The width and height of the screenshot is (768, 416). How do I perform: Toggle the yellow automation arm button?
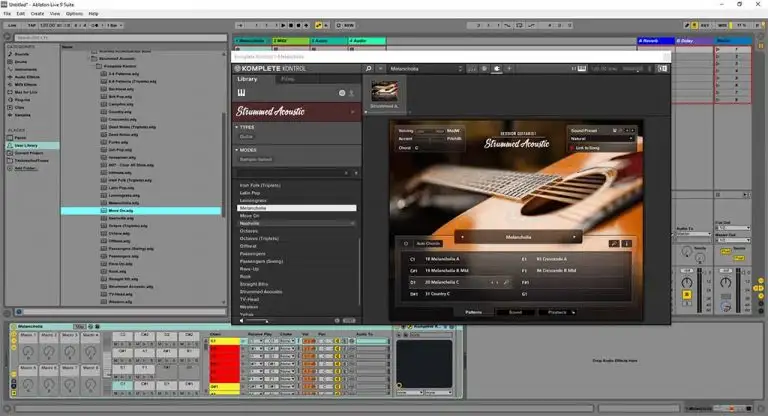point(318,25)
